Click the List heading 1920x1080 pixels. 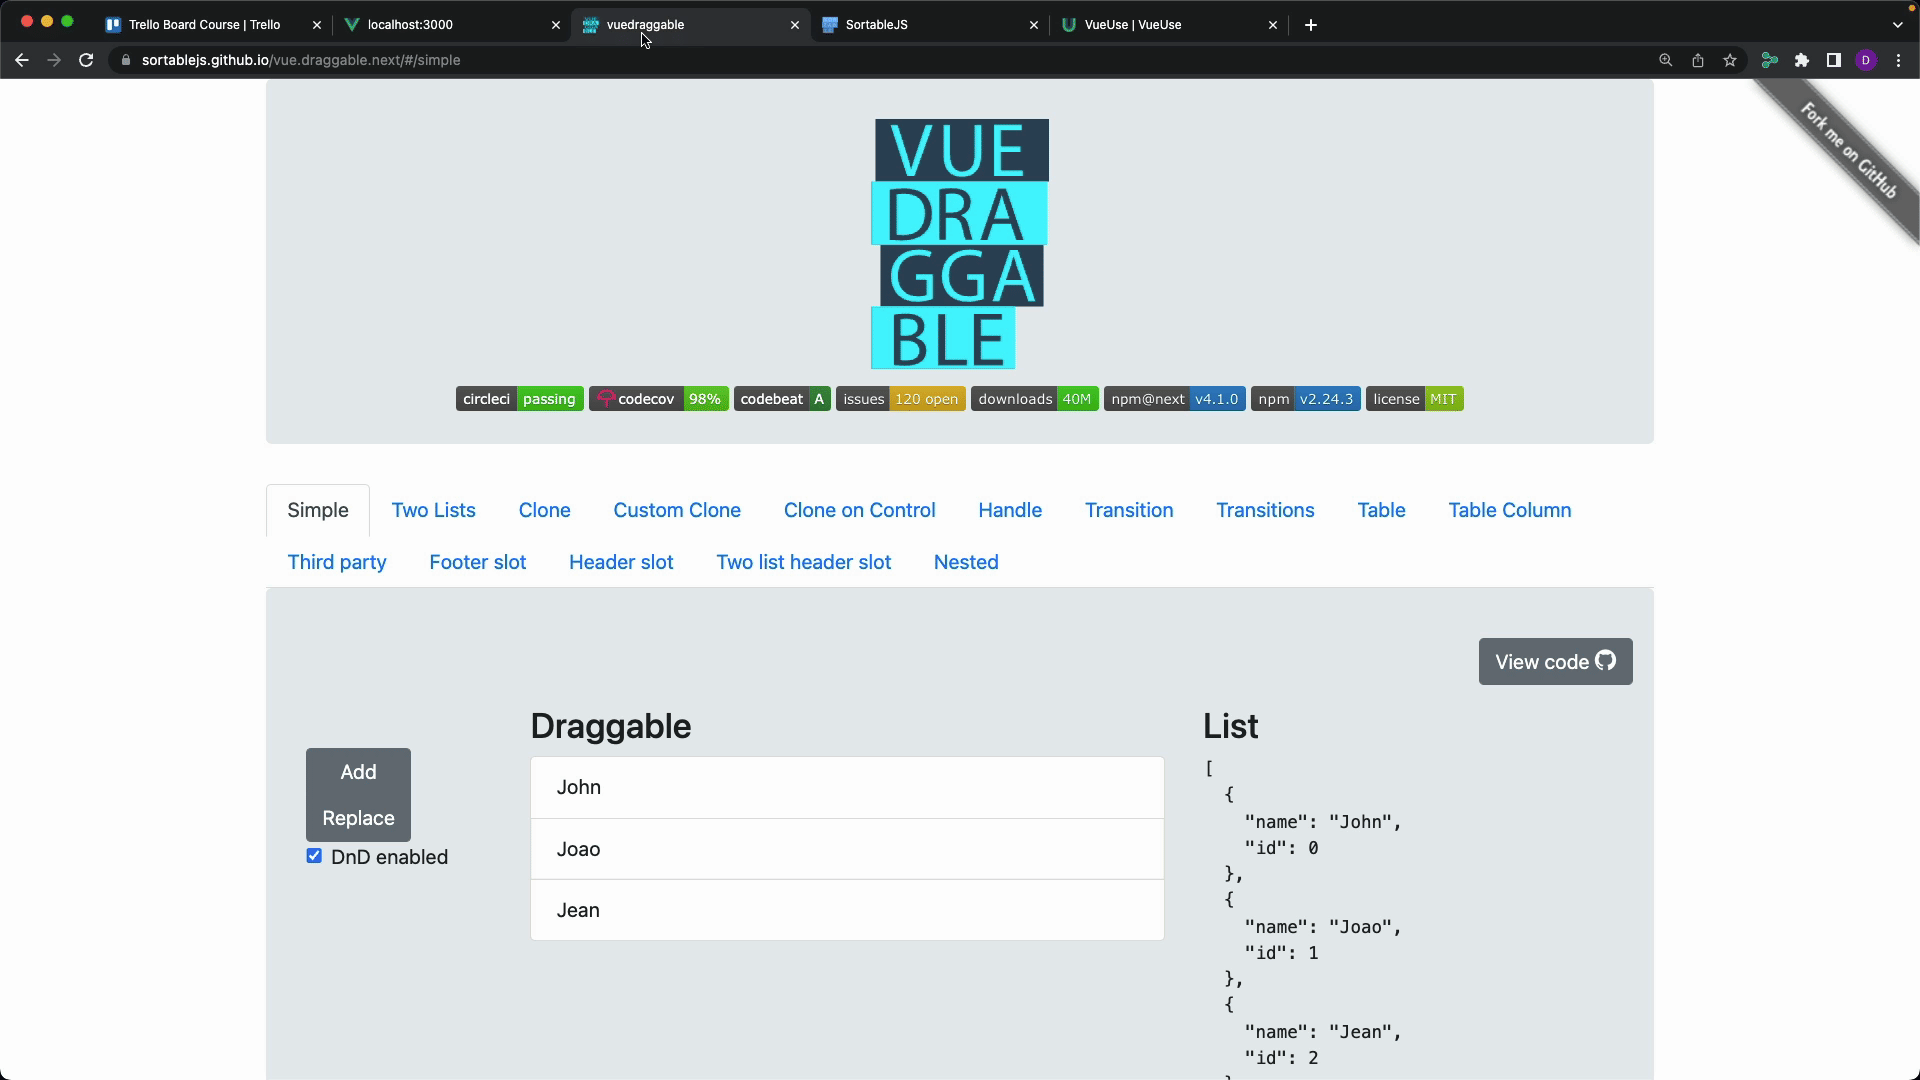1231,726
